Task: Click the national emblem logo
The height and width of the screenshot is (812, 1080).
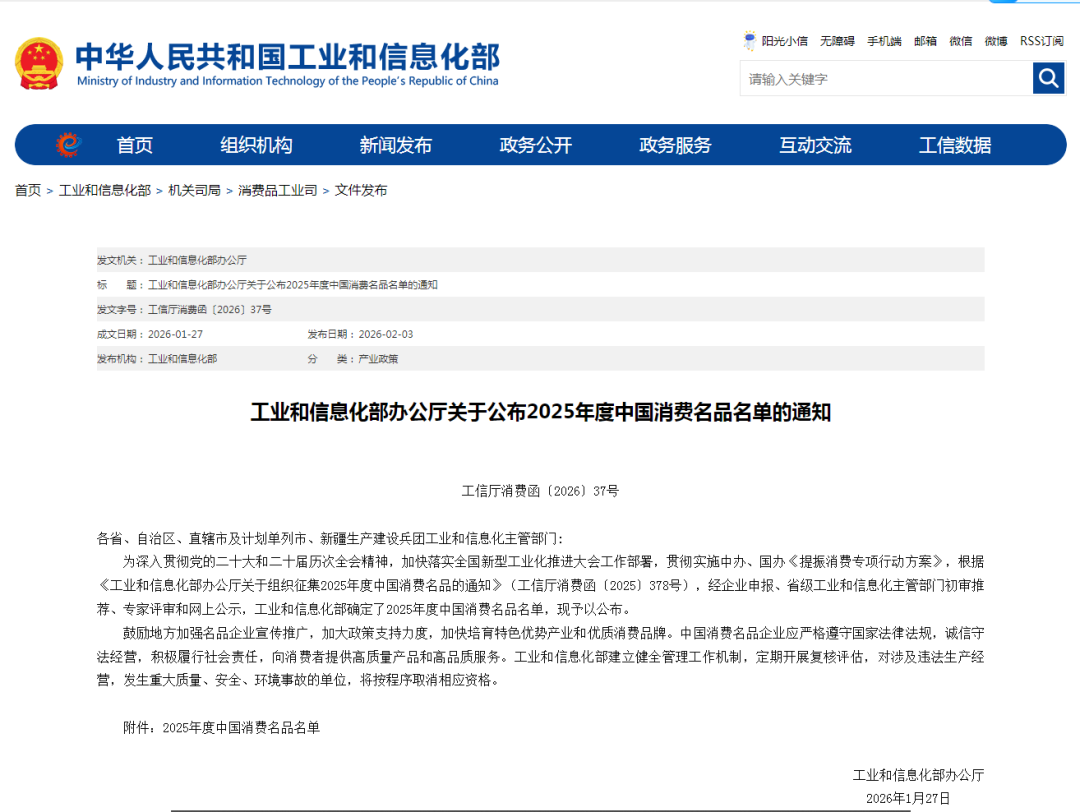Action: click(x=39, y=64)
